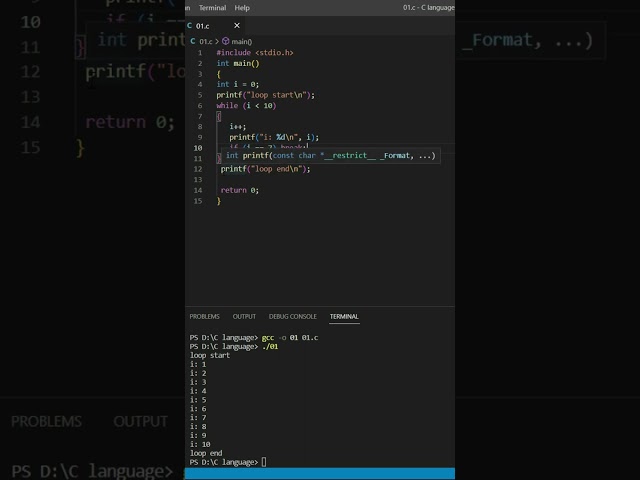Click the printf("loop end\n") line
640x480 pixels.
pos(265,169)
